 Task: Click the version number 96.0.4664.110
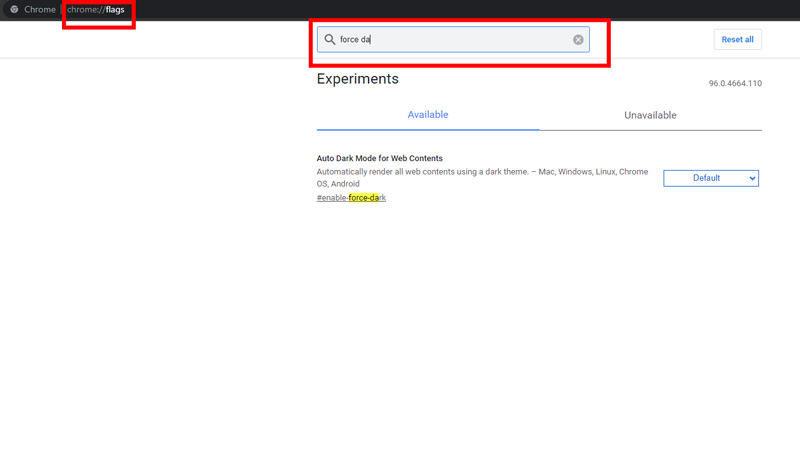(735, 83)
